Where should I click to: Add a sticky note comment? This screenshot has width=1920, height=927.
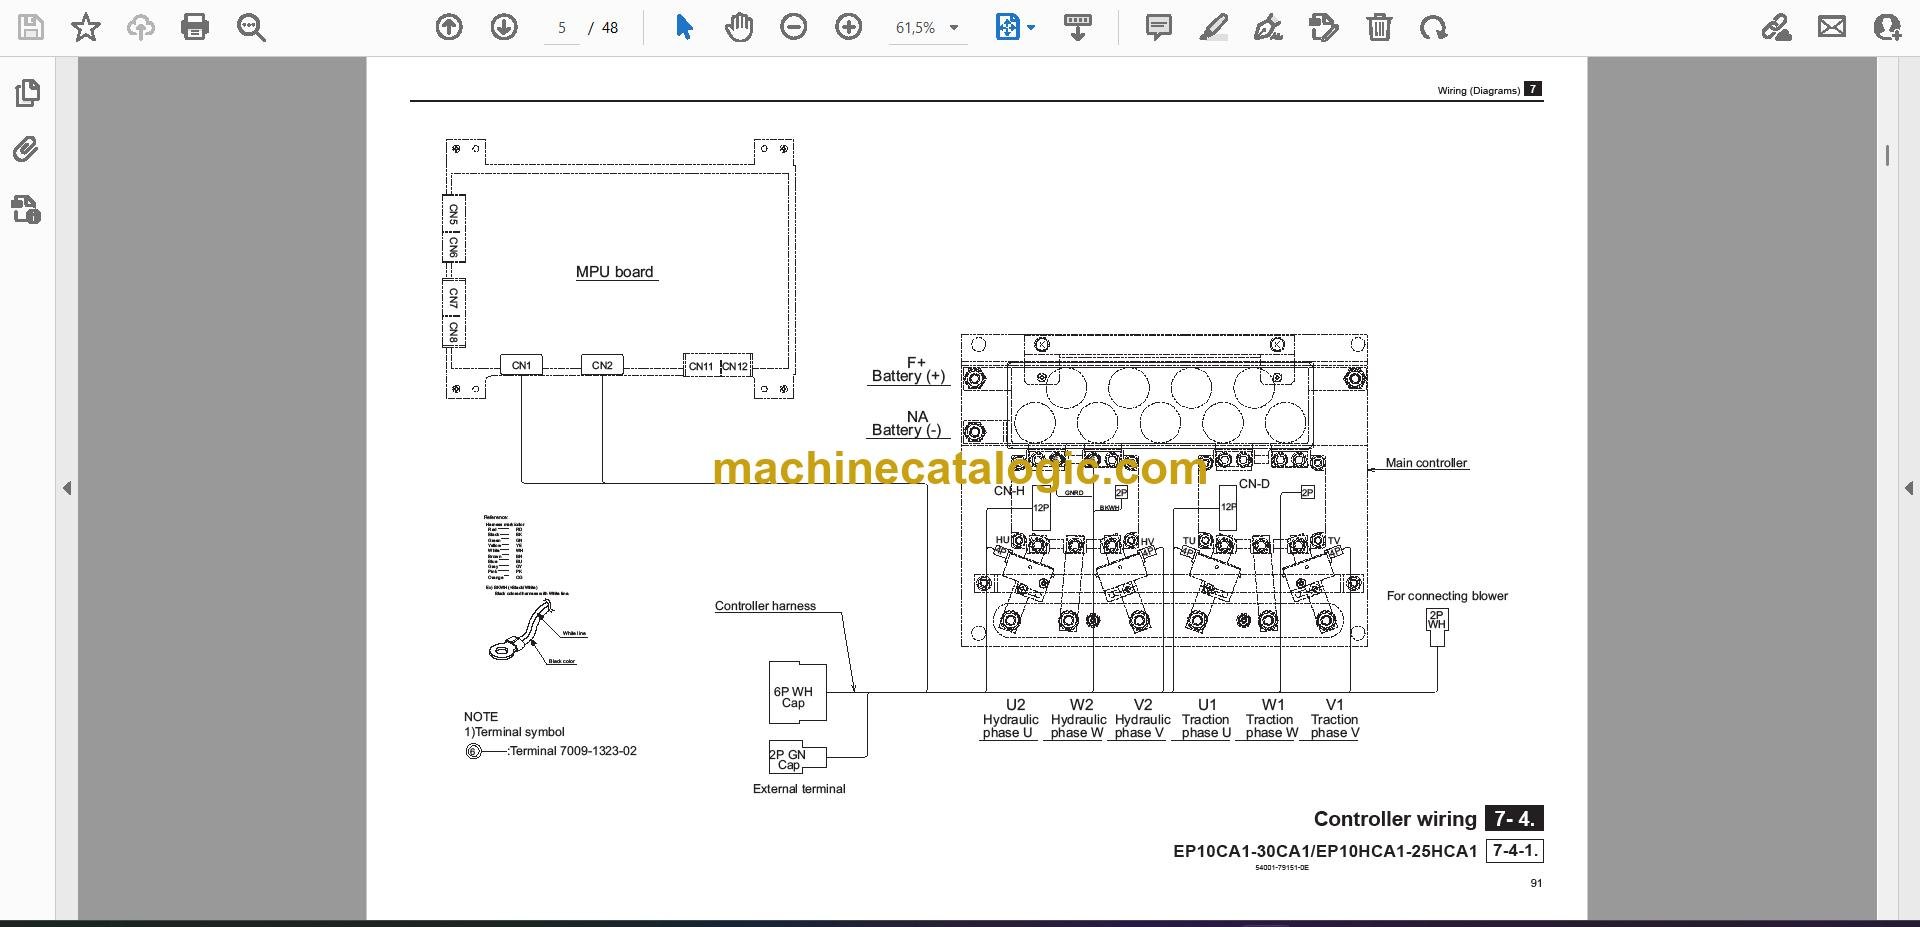1159,27
